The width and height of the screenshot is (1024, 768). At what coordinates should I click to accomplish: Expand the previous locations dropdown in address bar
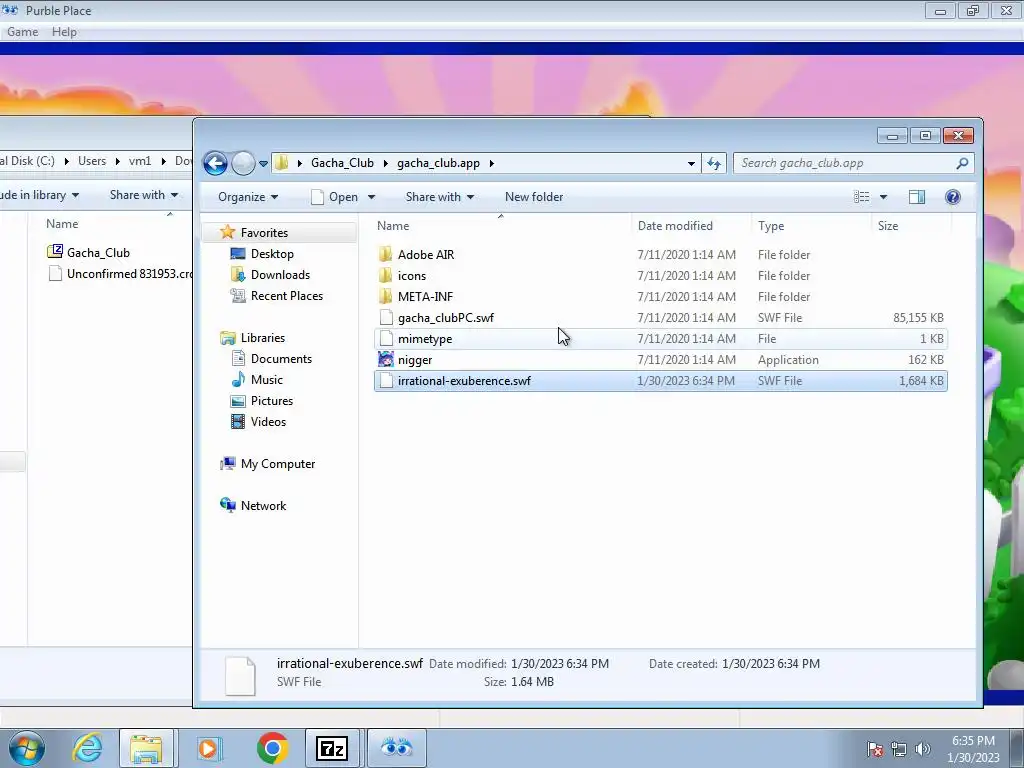click(691, 163)
